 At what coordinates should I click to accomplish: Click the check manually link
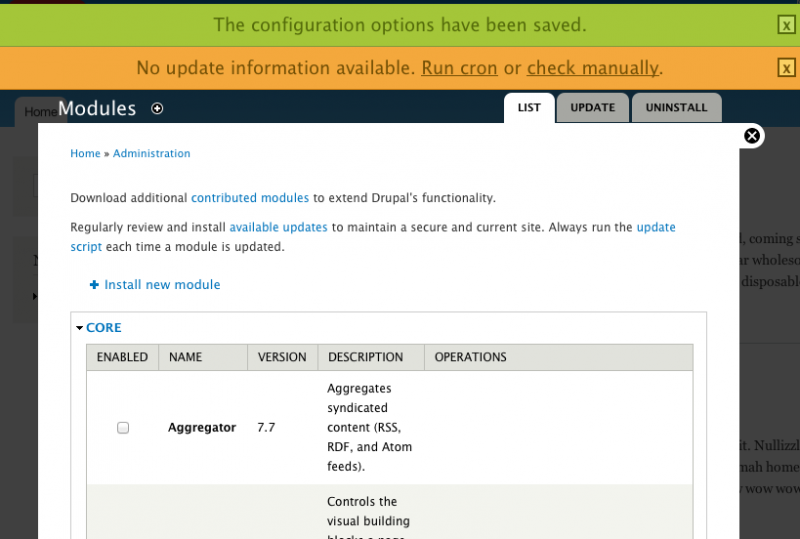(592, 68)
